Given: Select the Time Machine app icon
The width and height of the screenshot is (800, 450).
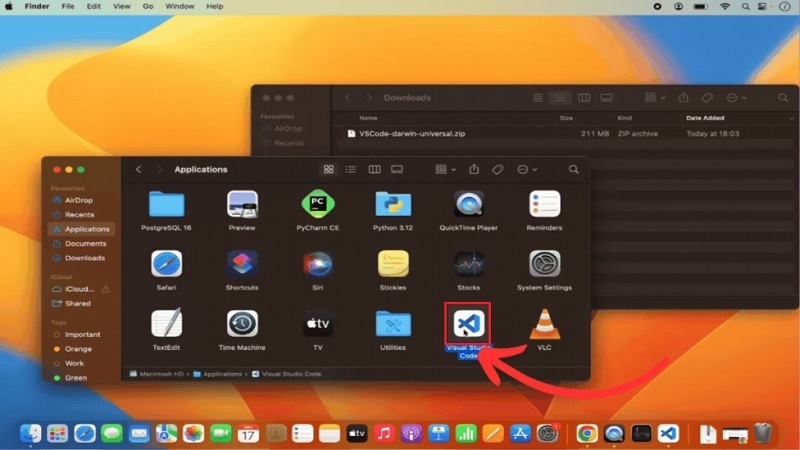Looking at the screenshot, I should pyautogui.click(x=242, y=323).
